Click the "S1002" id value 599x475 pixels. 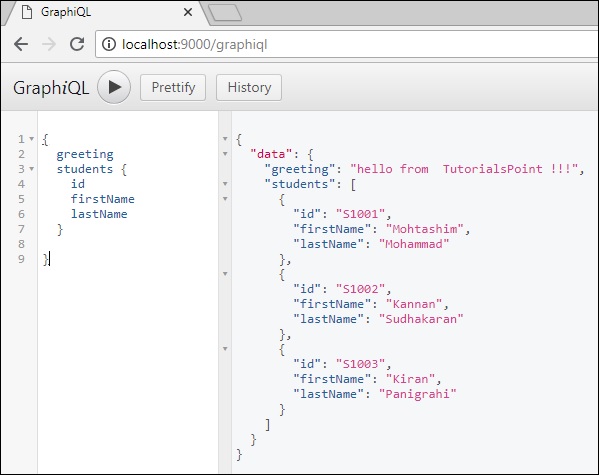(x=360, y=289)
